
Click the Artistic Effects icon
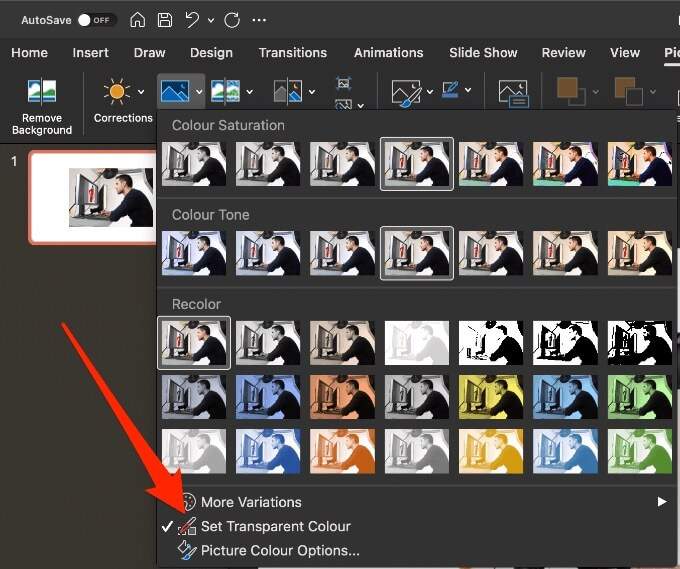(225, 91)
